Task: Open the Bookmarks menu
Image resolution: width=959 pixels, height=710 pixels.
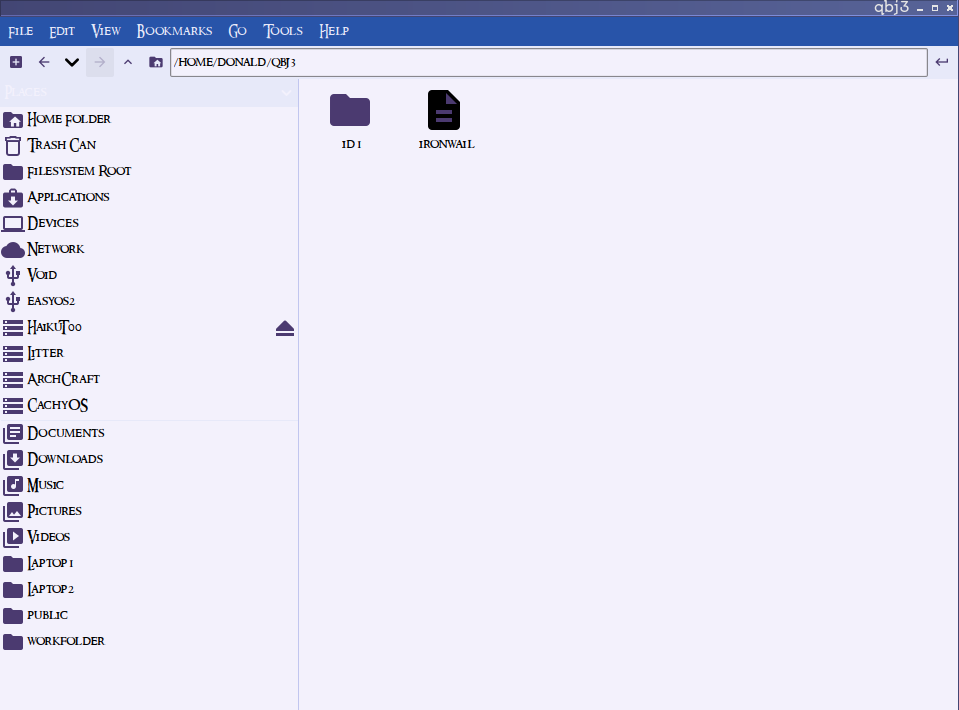Action: coord(174,31)
